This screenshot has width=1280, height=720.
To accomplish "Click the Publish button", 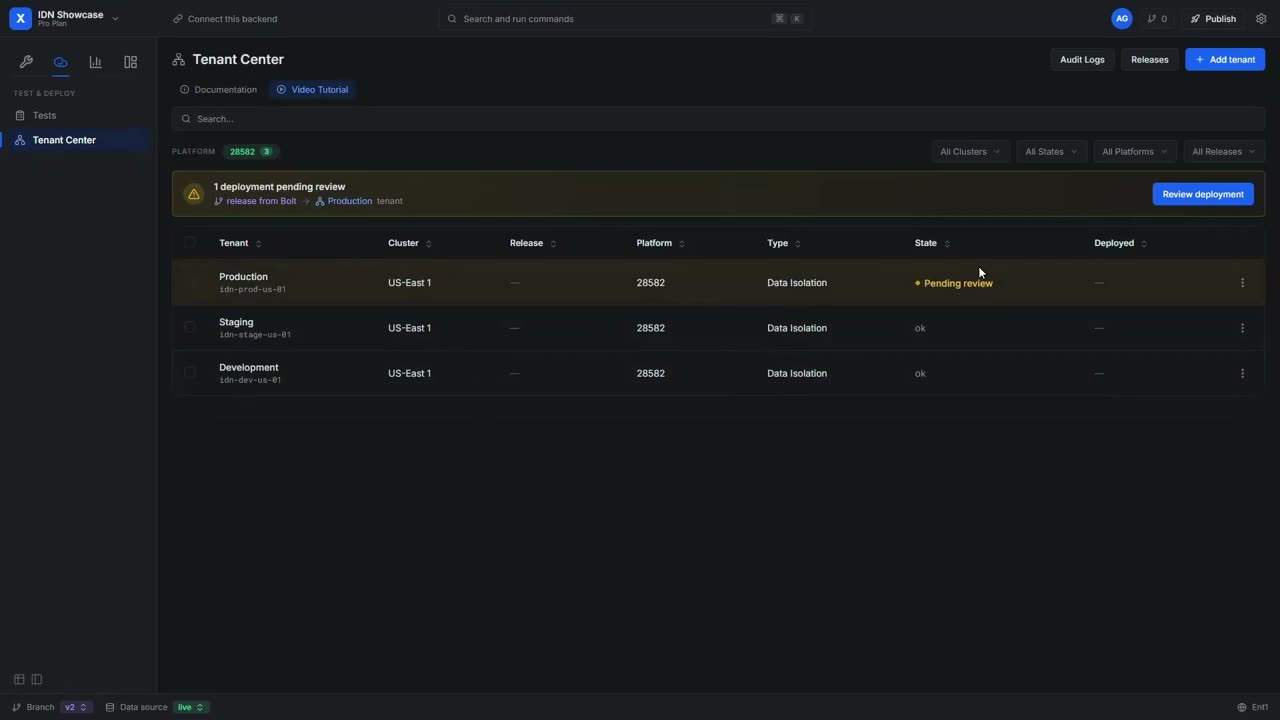I will pyautogui.click(x=1212, y=19).
